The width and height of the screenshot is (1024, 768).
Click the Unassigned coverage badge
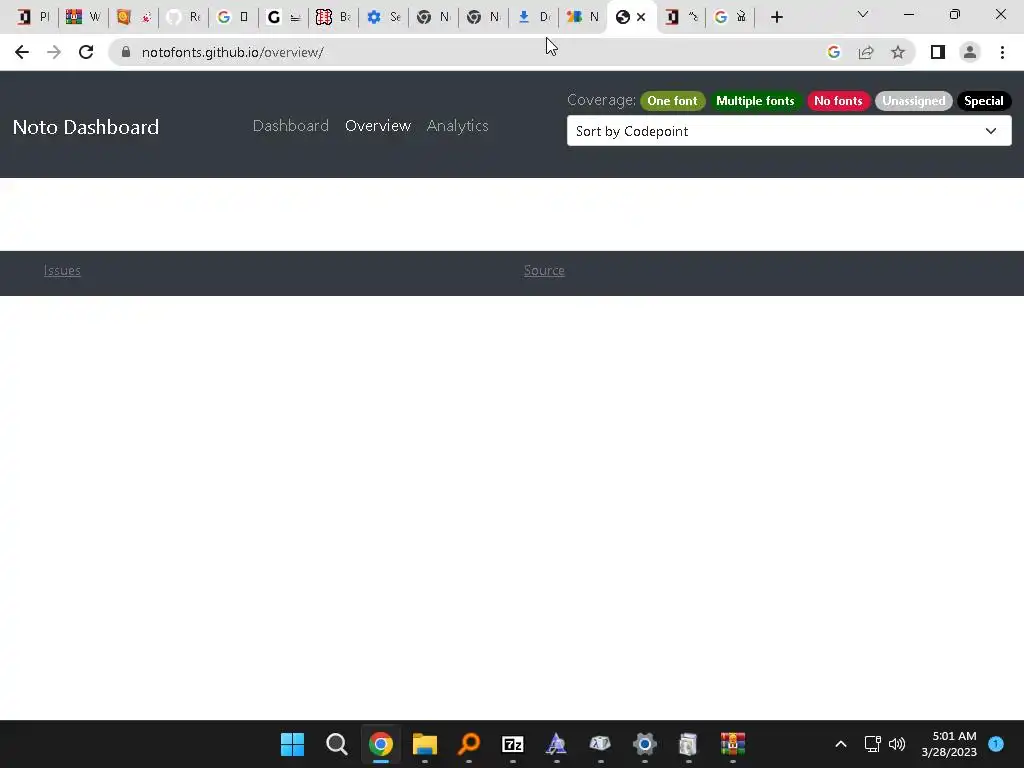(x=914, y=101)
